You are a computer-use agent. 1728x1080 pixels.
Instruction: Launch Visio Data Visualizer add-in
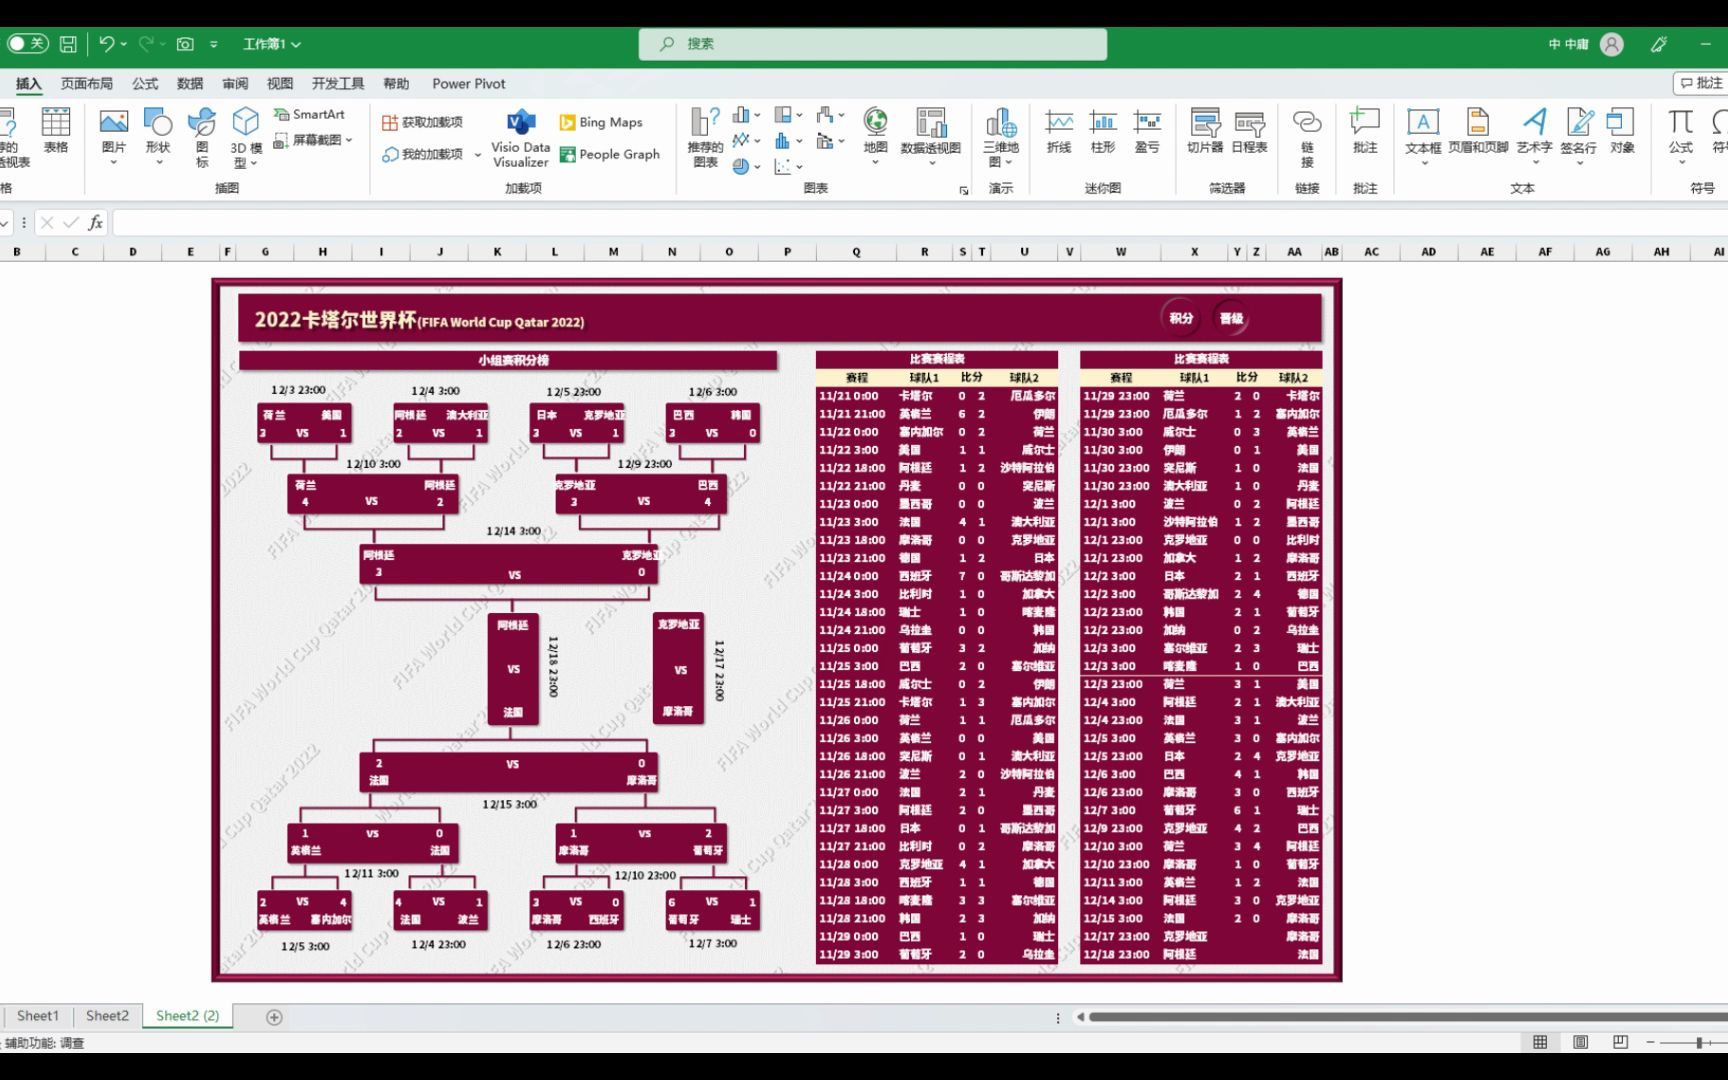tap(521, 136)
